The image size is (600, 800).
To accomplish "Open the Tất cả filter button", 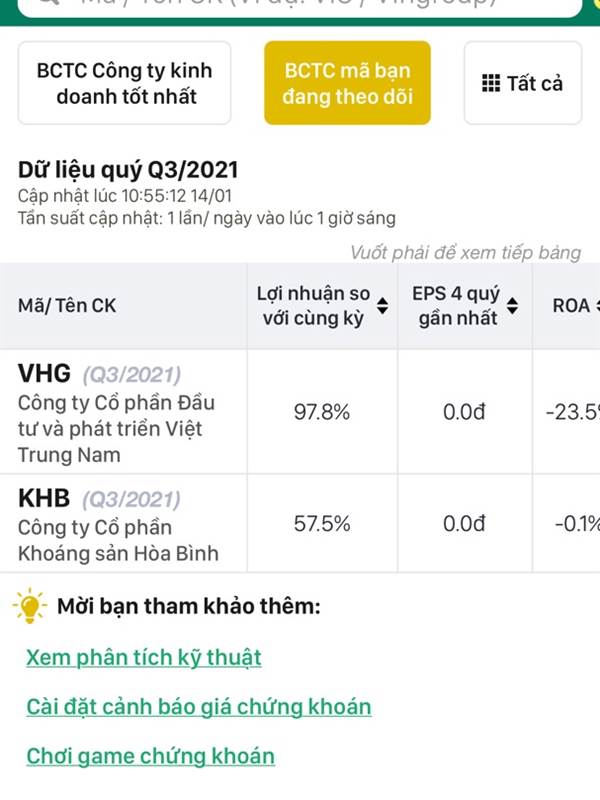I will [523, 83].
